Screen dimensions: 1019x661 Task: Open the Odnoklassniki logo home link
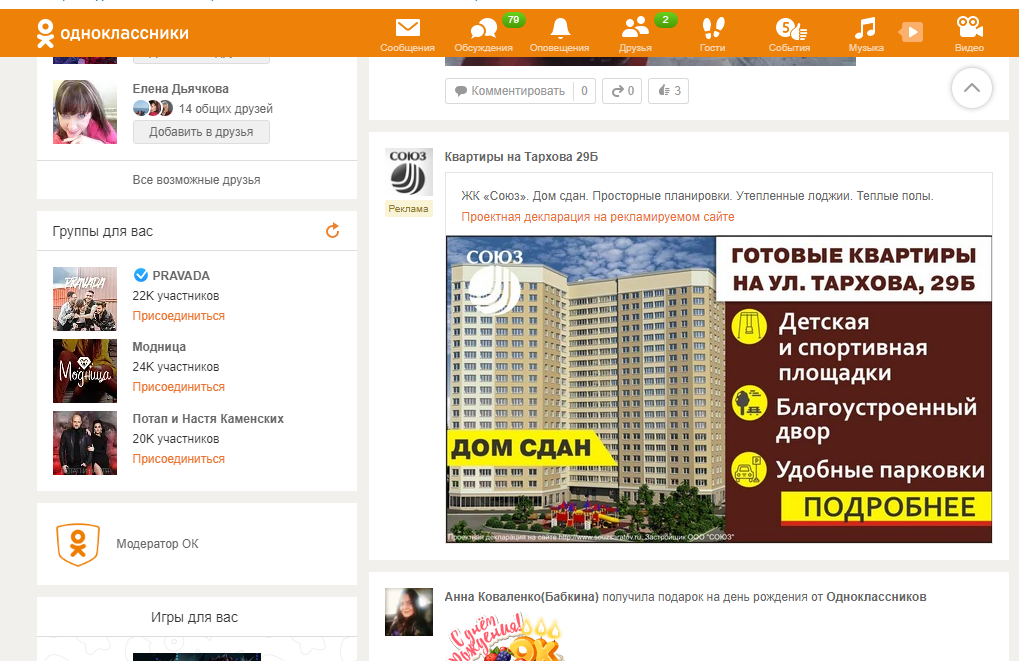[112, 33]
